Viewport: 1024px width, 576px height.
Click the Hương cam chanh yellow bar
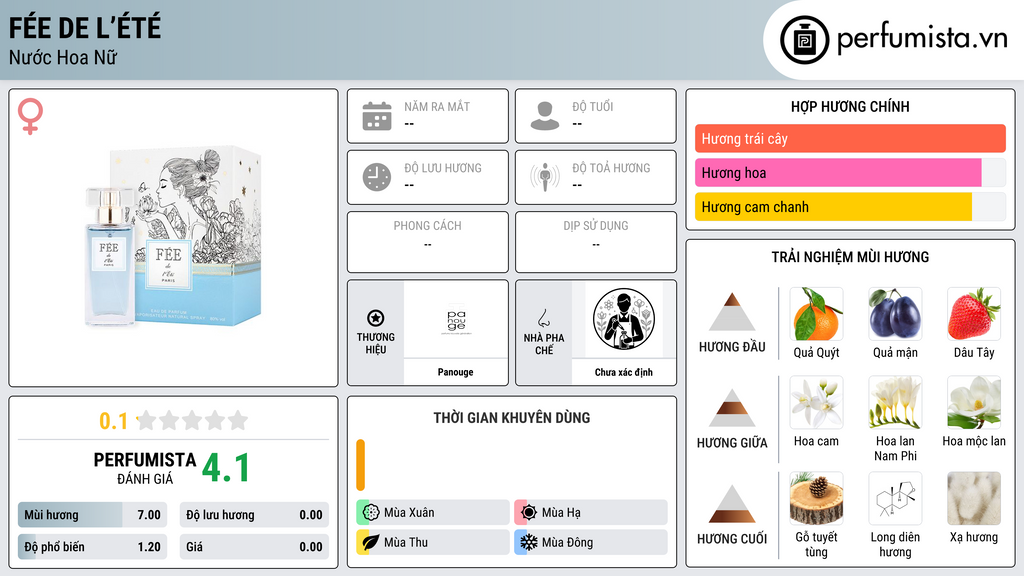(x=850, y=206)
